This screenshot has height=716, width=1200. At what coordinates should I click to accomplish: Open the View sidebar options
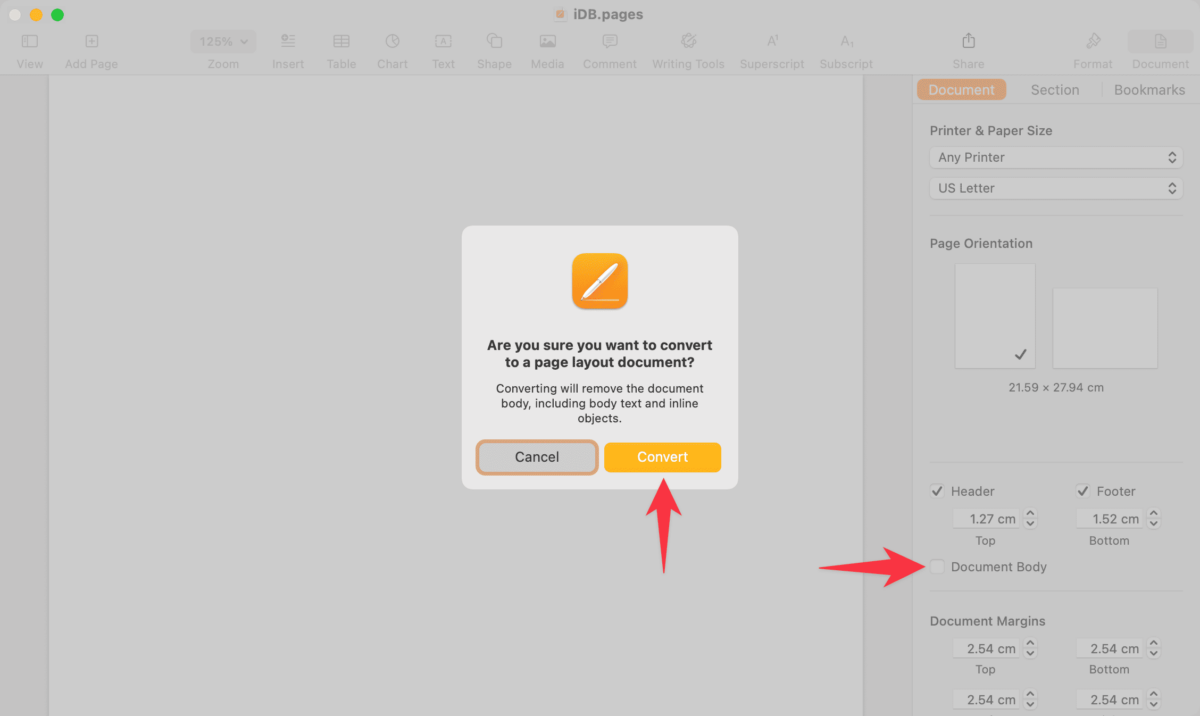pyautogui.click(x=30, y=50)
